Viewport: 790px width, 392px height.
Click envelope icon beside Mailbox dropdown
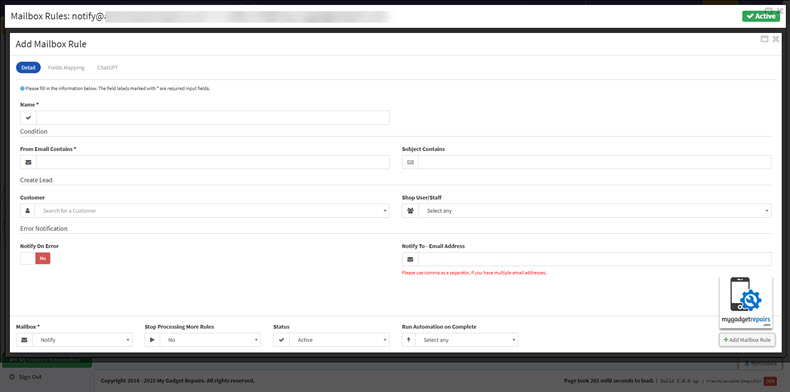point(24,340)
